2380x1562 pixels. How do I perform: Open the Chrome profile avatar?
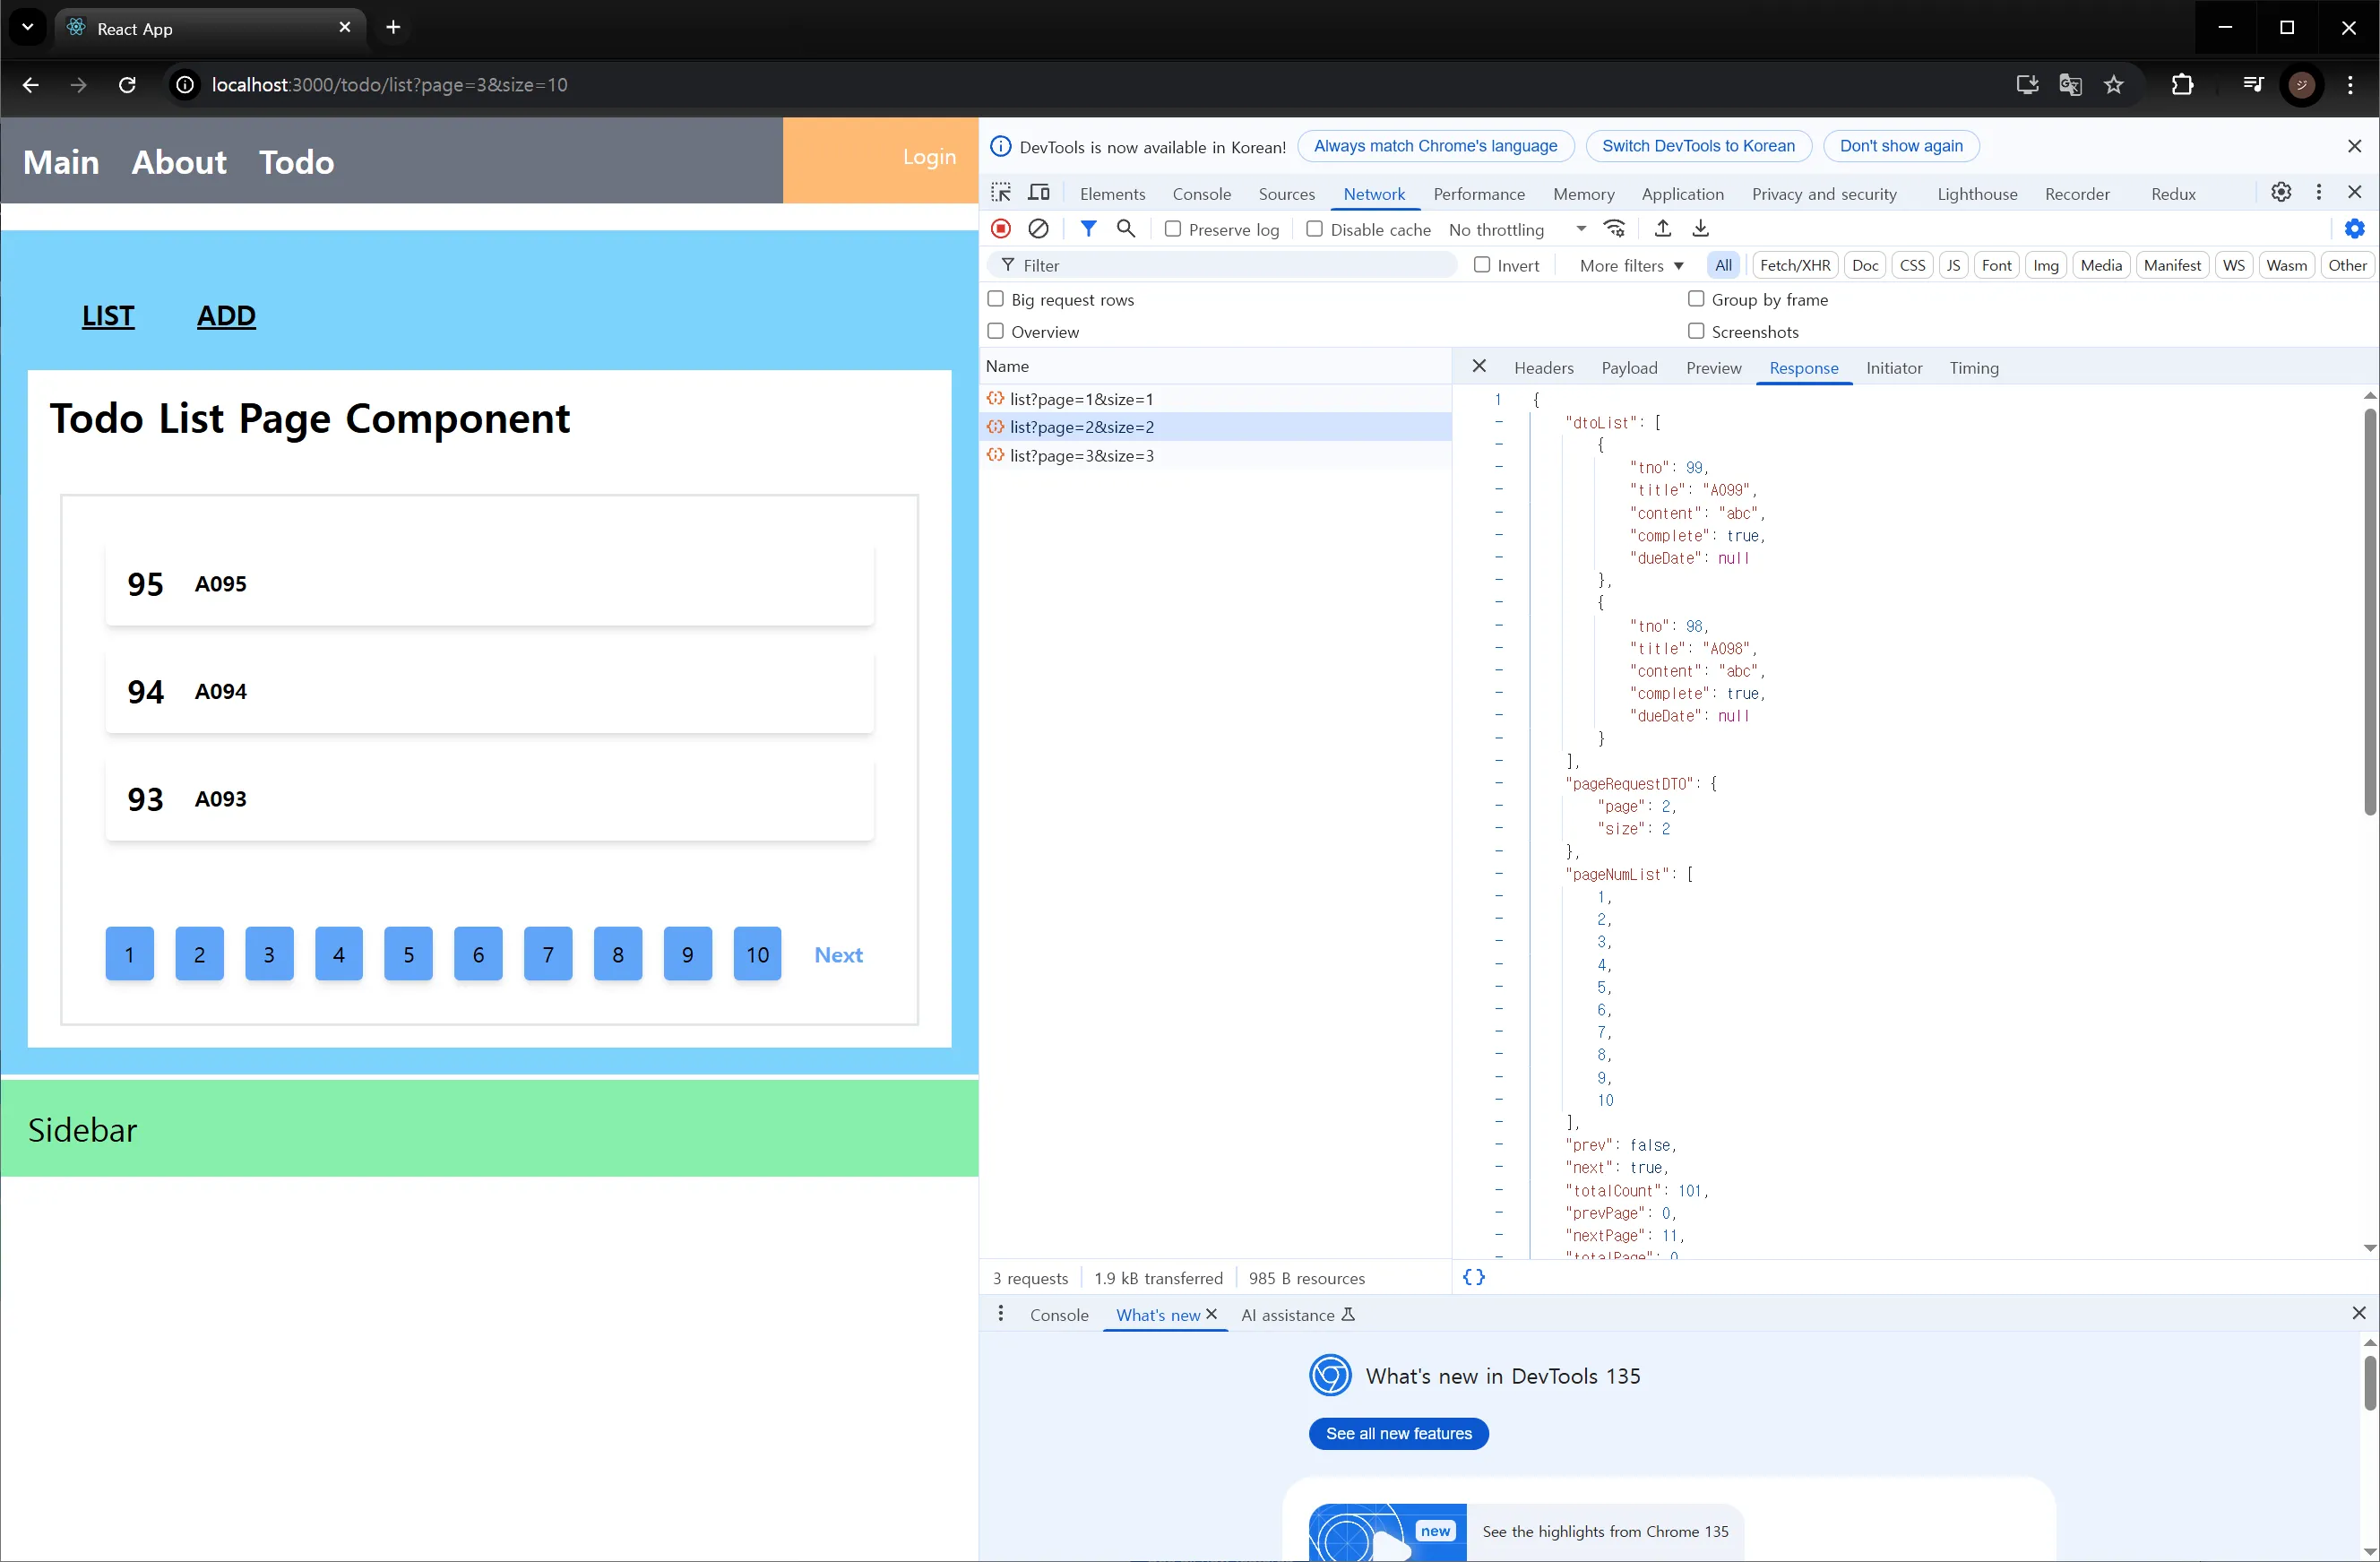pyautogui.click(x=2302, y=85)
